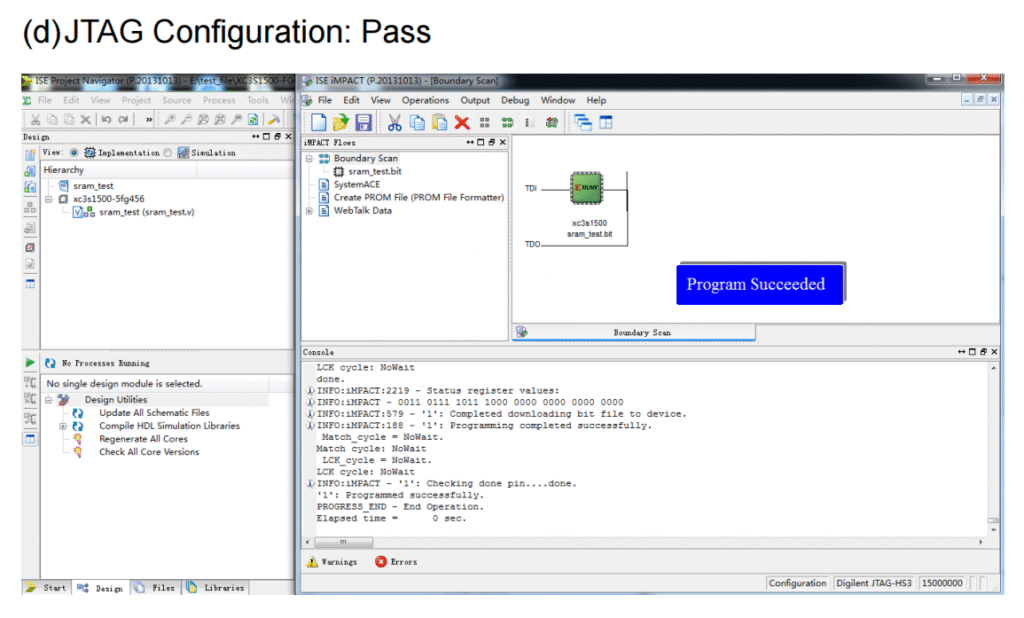Switch to the Files tab

point(156,588)
